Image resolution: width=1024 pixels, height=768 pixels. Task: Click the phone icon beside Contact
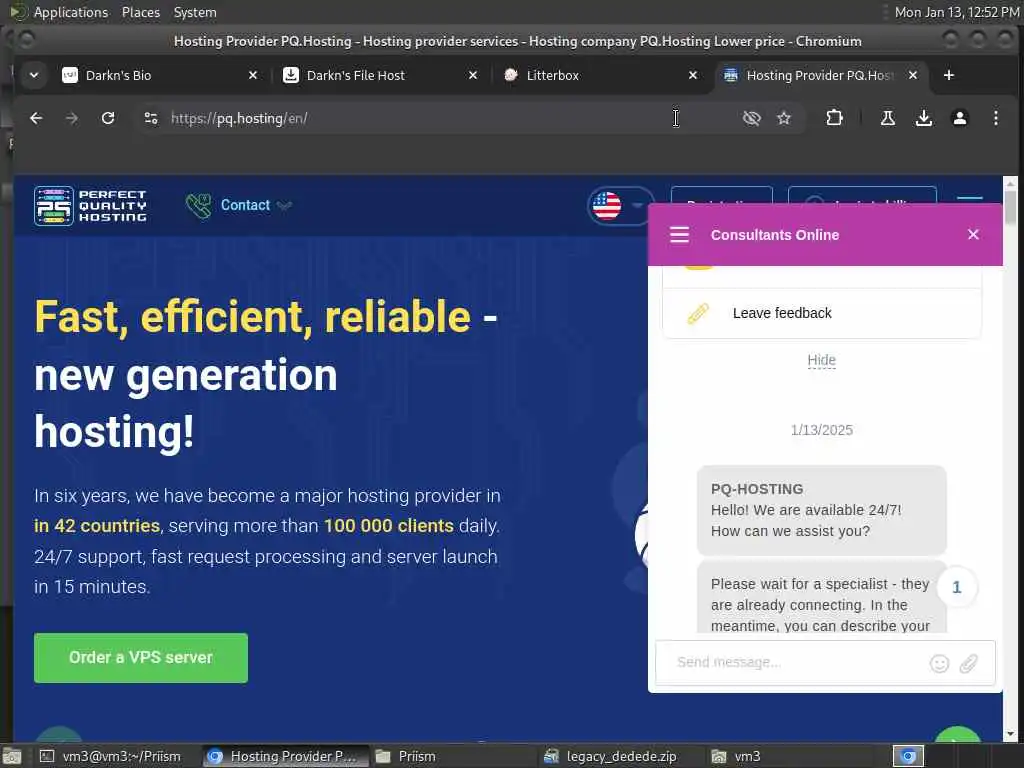tap(199, 205)
